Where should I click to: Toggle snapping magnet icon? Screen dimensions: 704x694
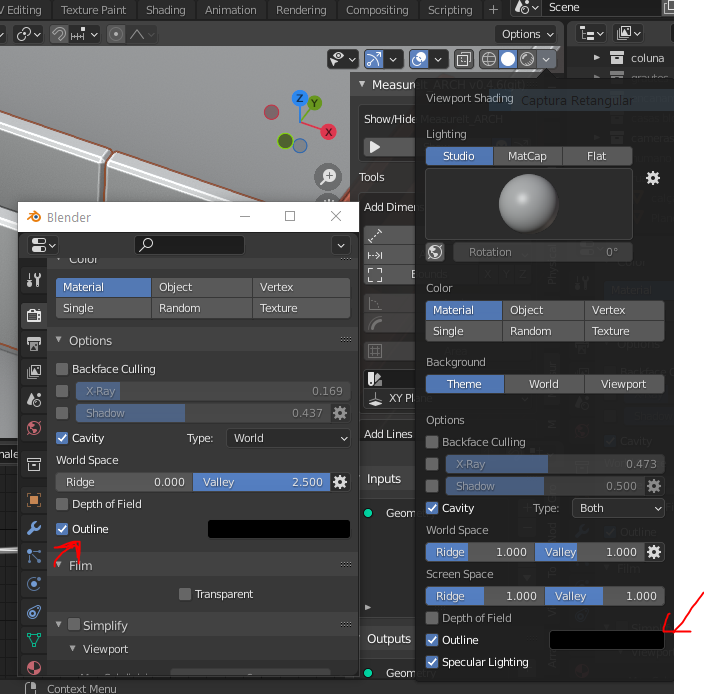59,34
